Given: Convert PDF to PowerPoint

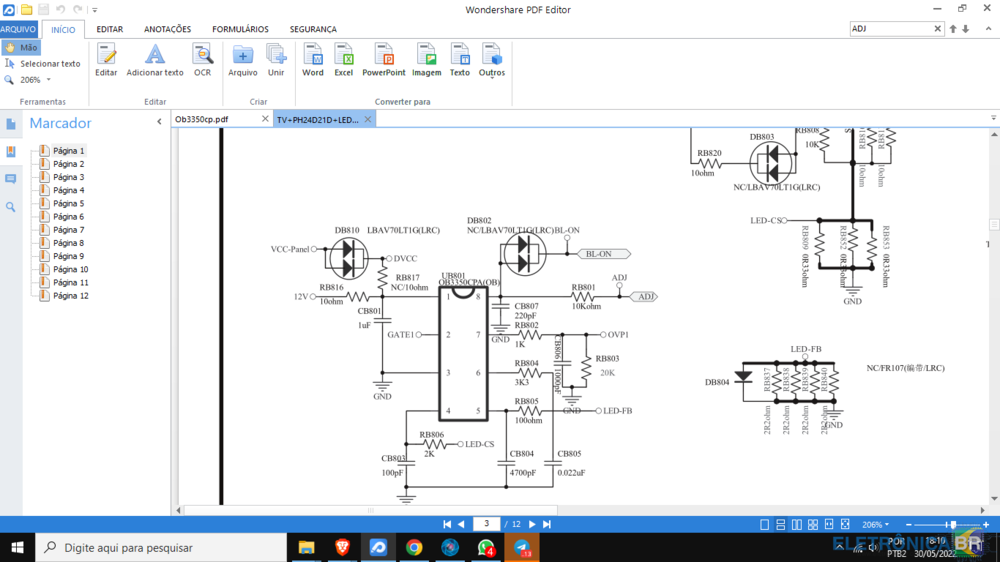Looking at the screenshot, I should coord(384,59).
